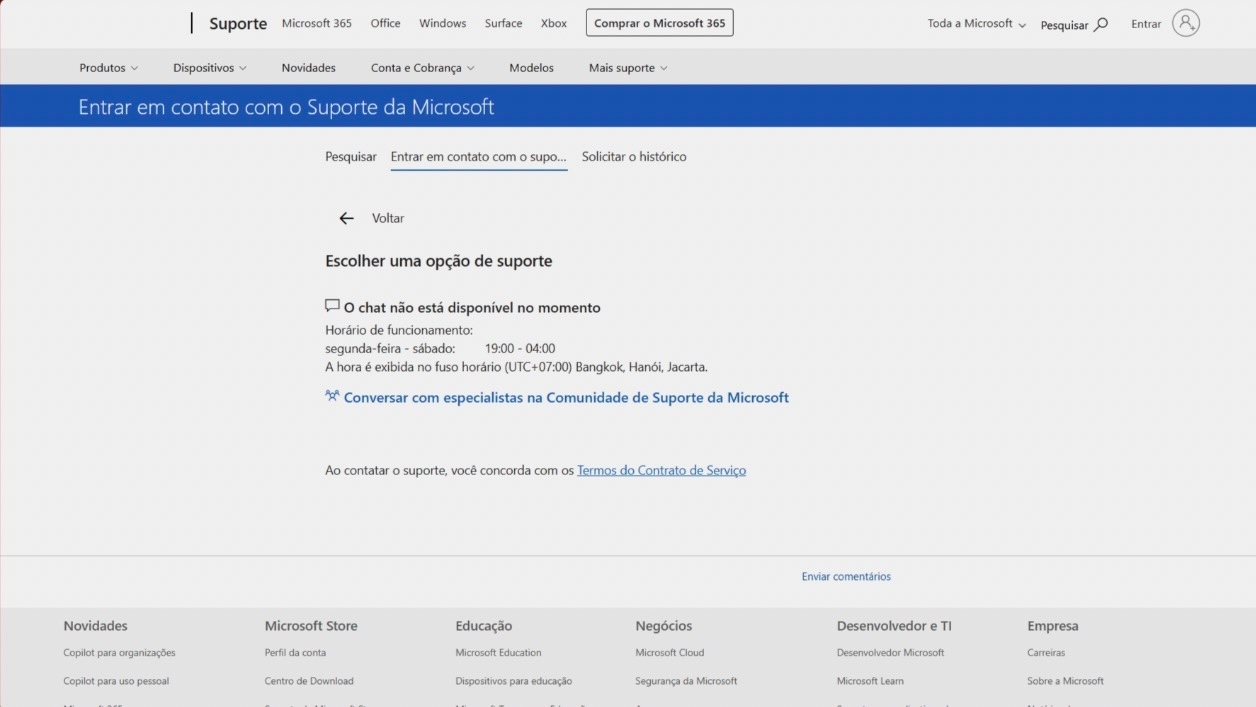The width and height of the screenshot is (1256, 707).
Task: Click the community people icon beside Conversar link
Action: [332, 396]
